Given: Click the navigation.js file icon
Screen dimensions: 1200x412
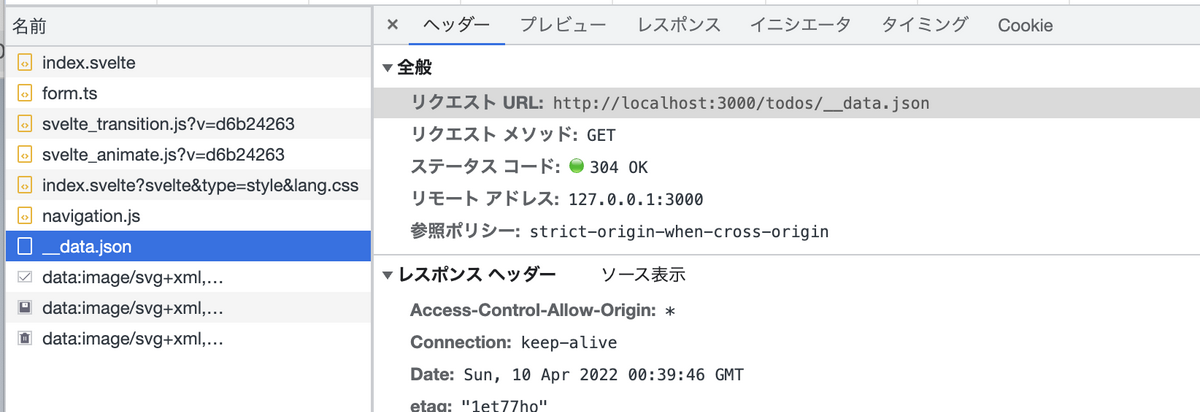Looking at the screenshot, I should (24, 216).
